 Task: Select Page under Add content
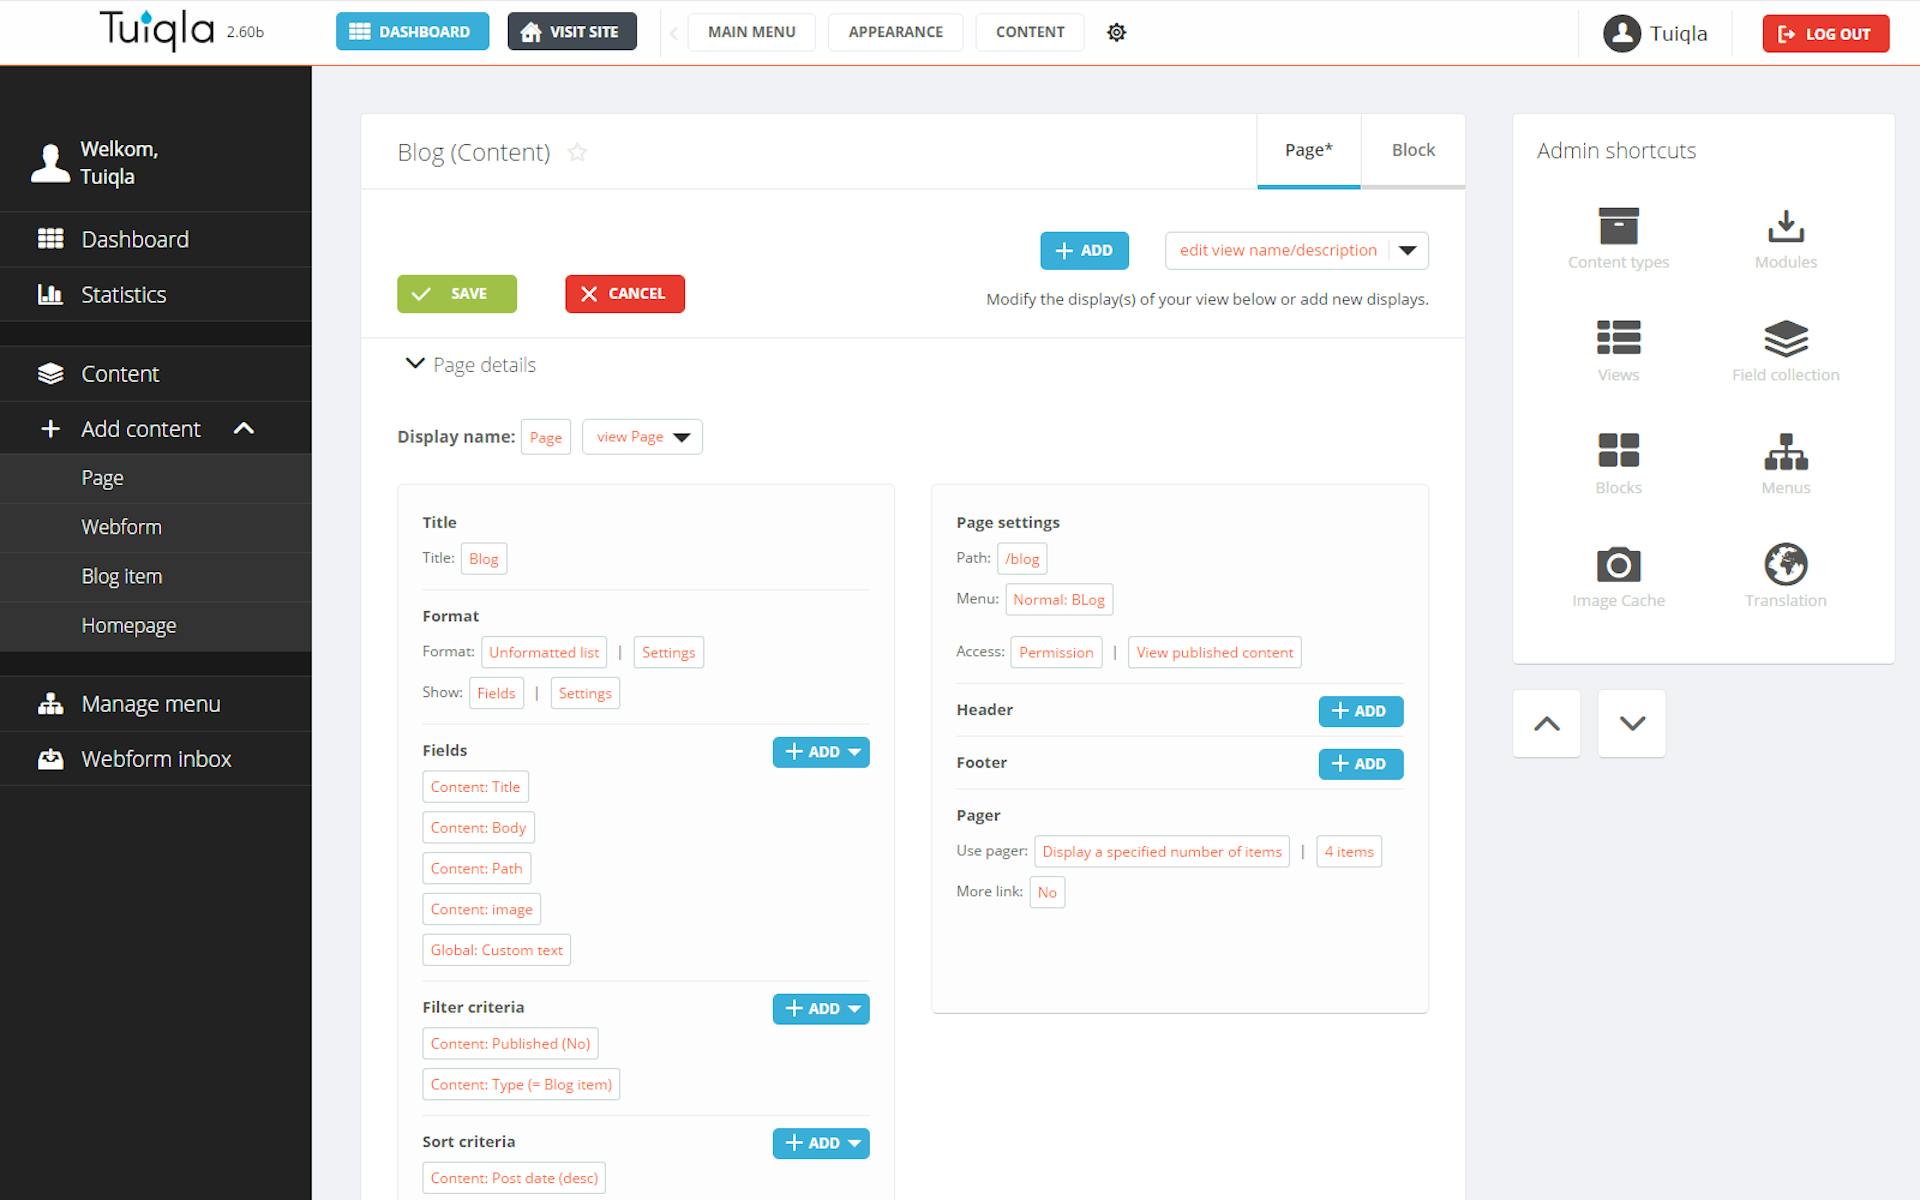click(x=156, y=478)
